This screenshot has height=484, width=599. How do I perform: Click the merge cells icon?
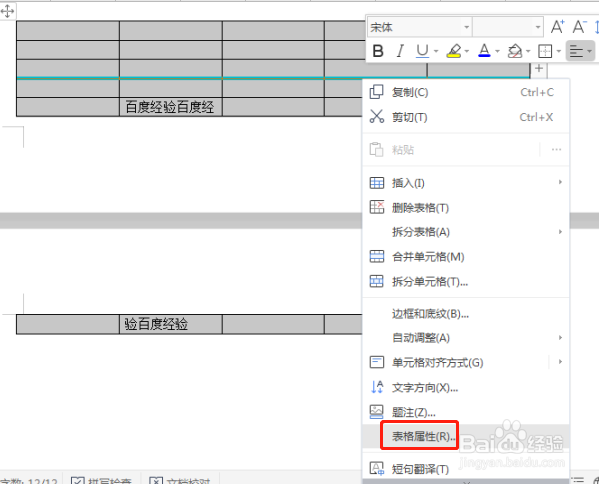(377, 256)
